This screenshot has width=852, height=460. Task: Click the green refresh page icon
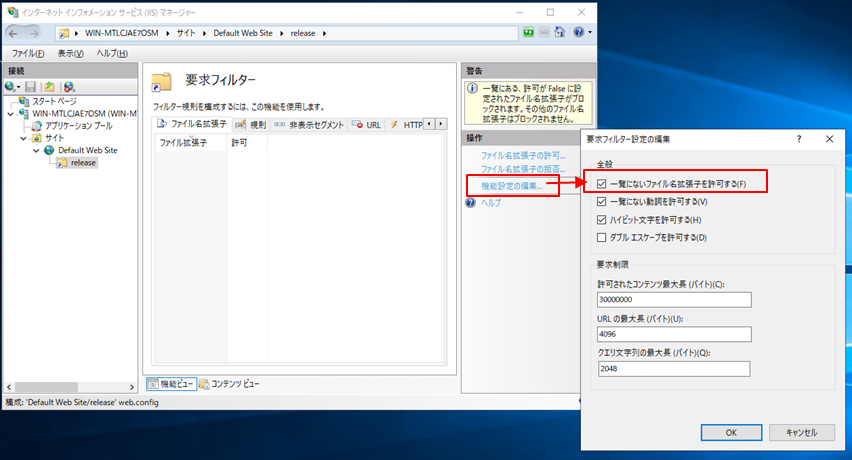528,32
